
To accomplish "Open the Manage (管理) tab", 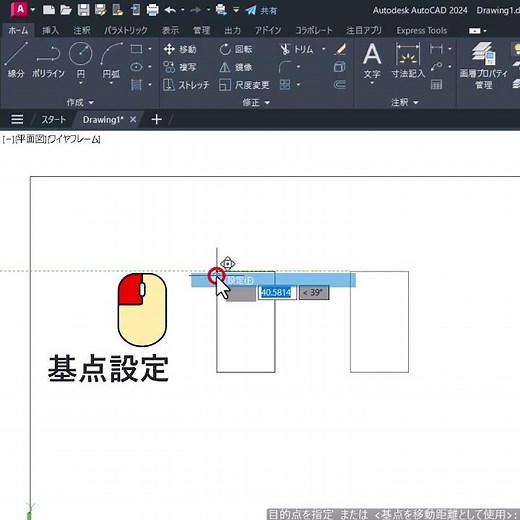I will click(x=201, y=31).
